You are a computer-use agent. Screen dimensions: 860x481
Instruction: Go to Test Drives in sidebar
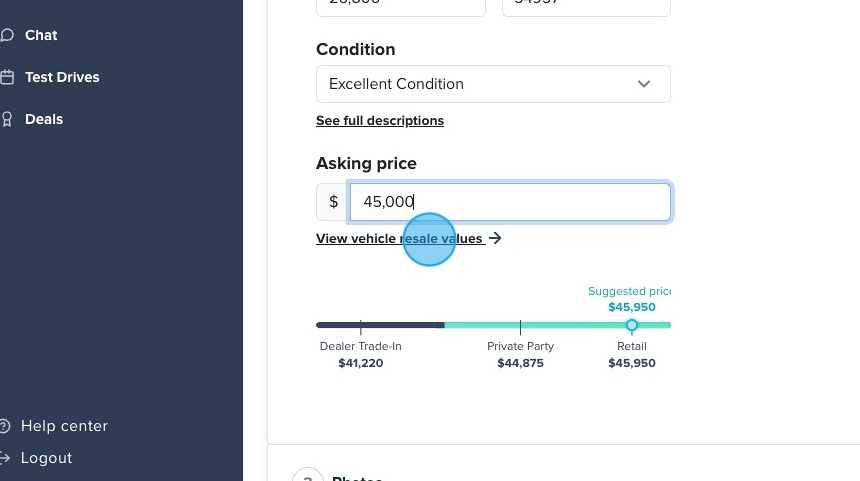62,77
